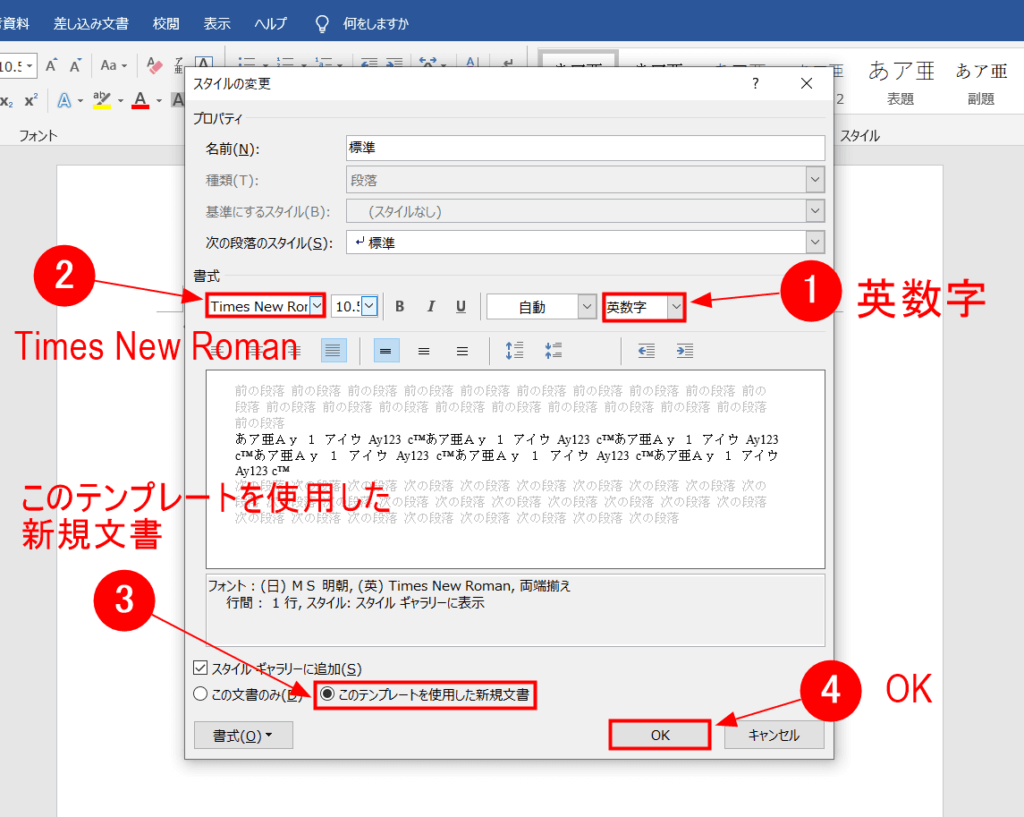Open the 校閲 ribbon tab

(166, 24)
